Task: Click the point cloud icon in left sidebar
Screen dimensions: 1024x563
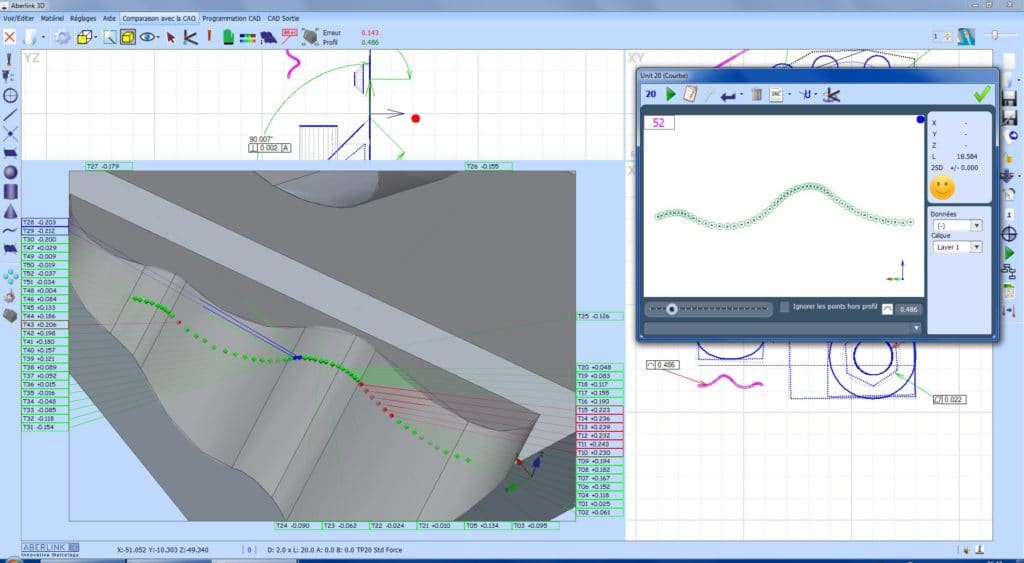Action: 10,276
